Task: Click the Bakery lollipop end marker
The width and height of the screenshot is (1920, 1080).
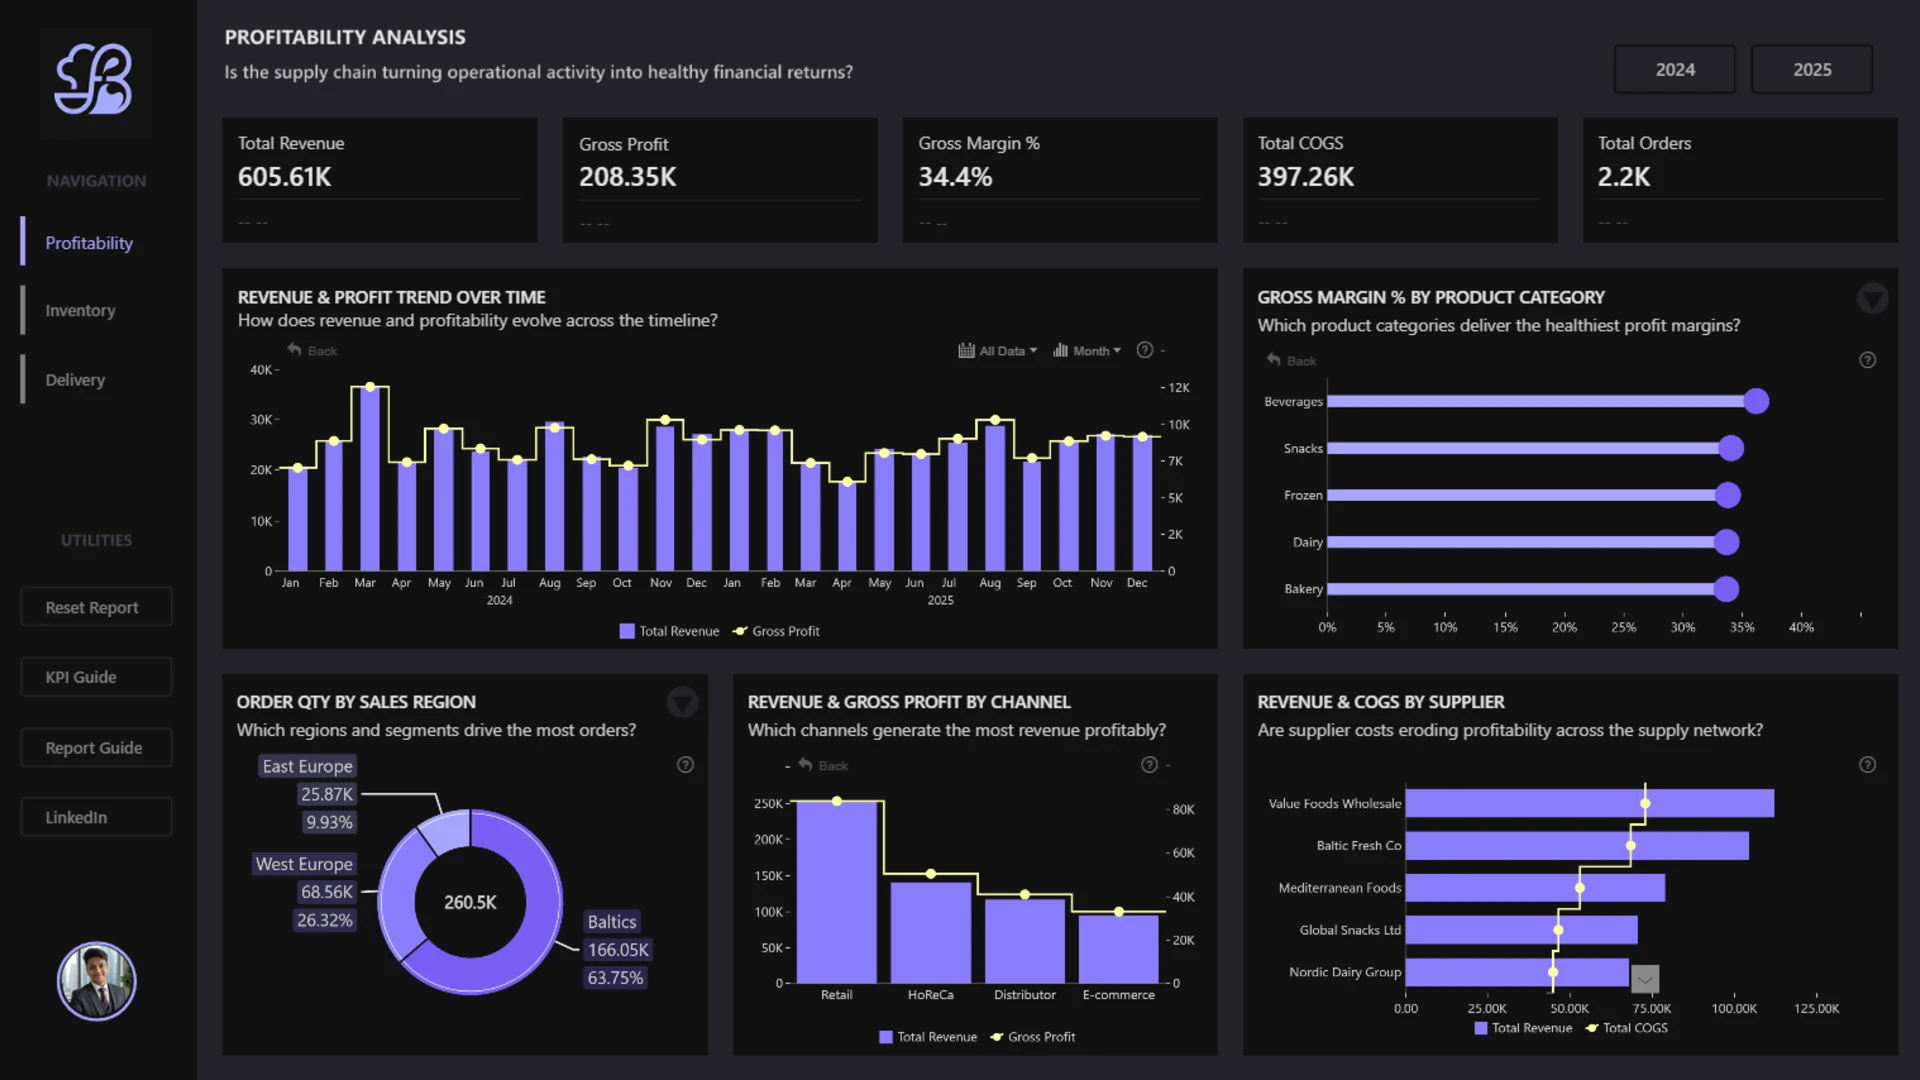Action: 1725,589
